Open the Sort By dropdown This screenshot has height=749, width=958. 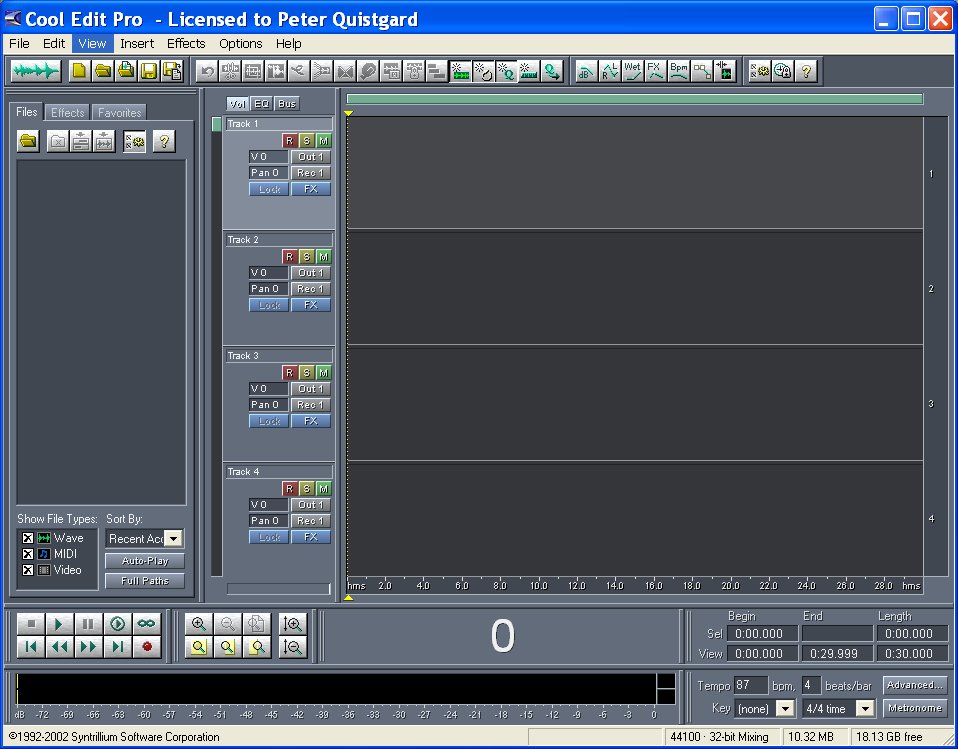[174, 539]
